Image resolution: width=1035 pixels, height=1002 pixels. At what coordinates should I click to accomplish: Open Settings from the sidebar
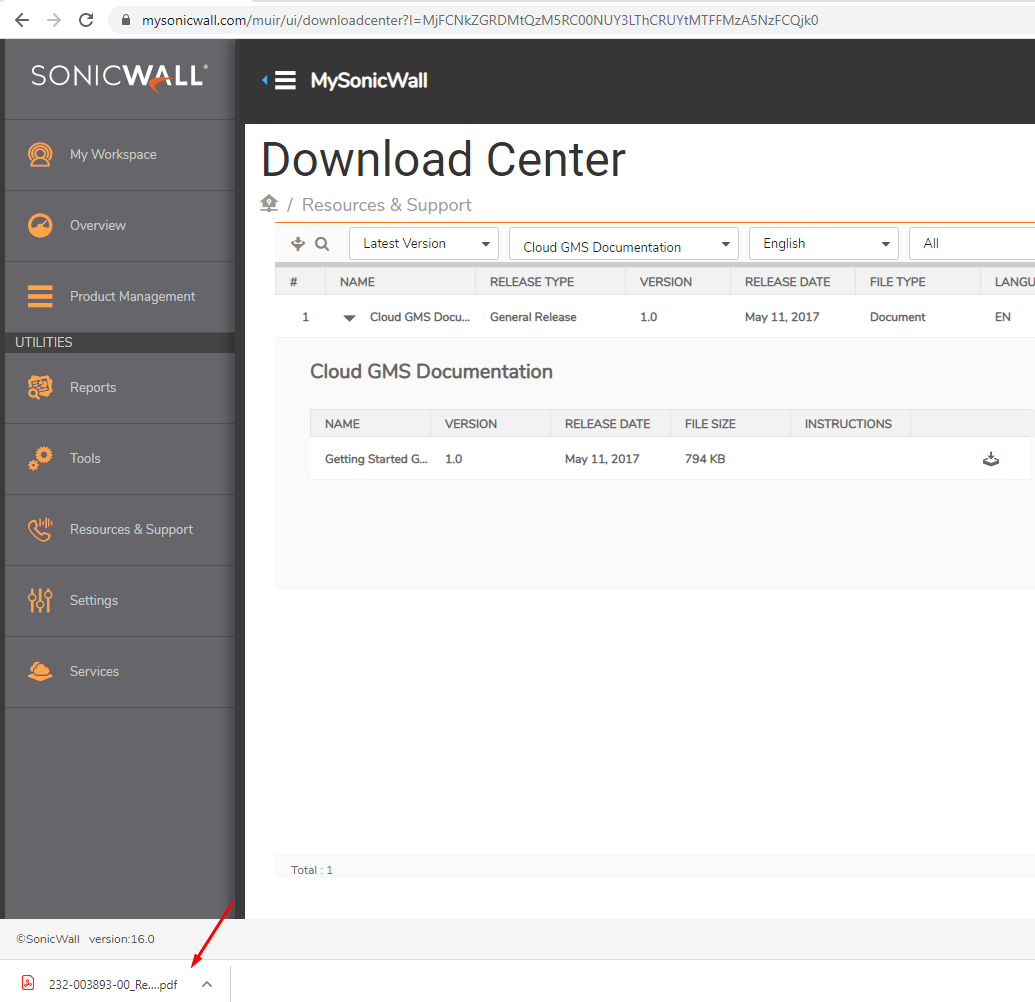tap(93, 600)
